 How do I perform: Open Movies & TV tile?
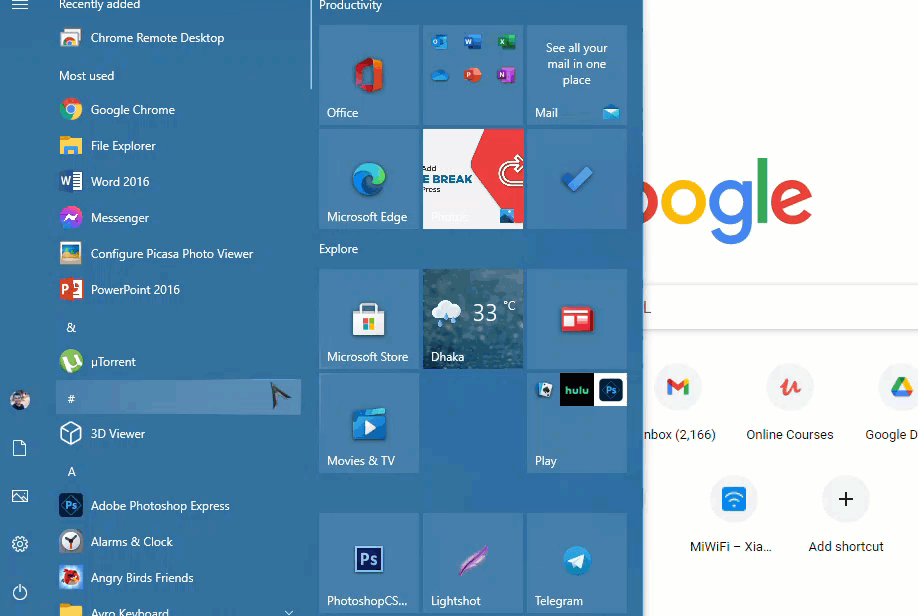[x=369, y=423]
